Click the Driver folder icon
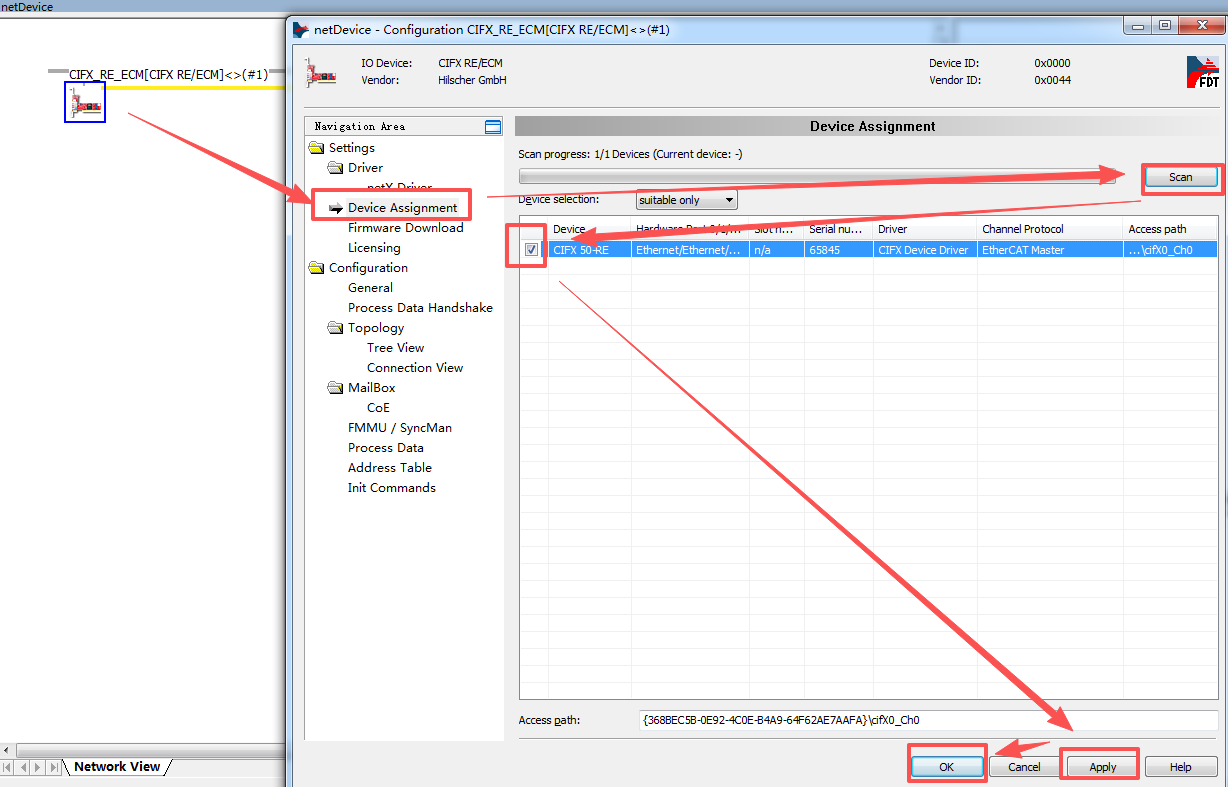Viewport: 1228px width, 787px height. coord(336,168)
